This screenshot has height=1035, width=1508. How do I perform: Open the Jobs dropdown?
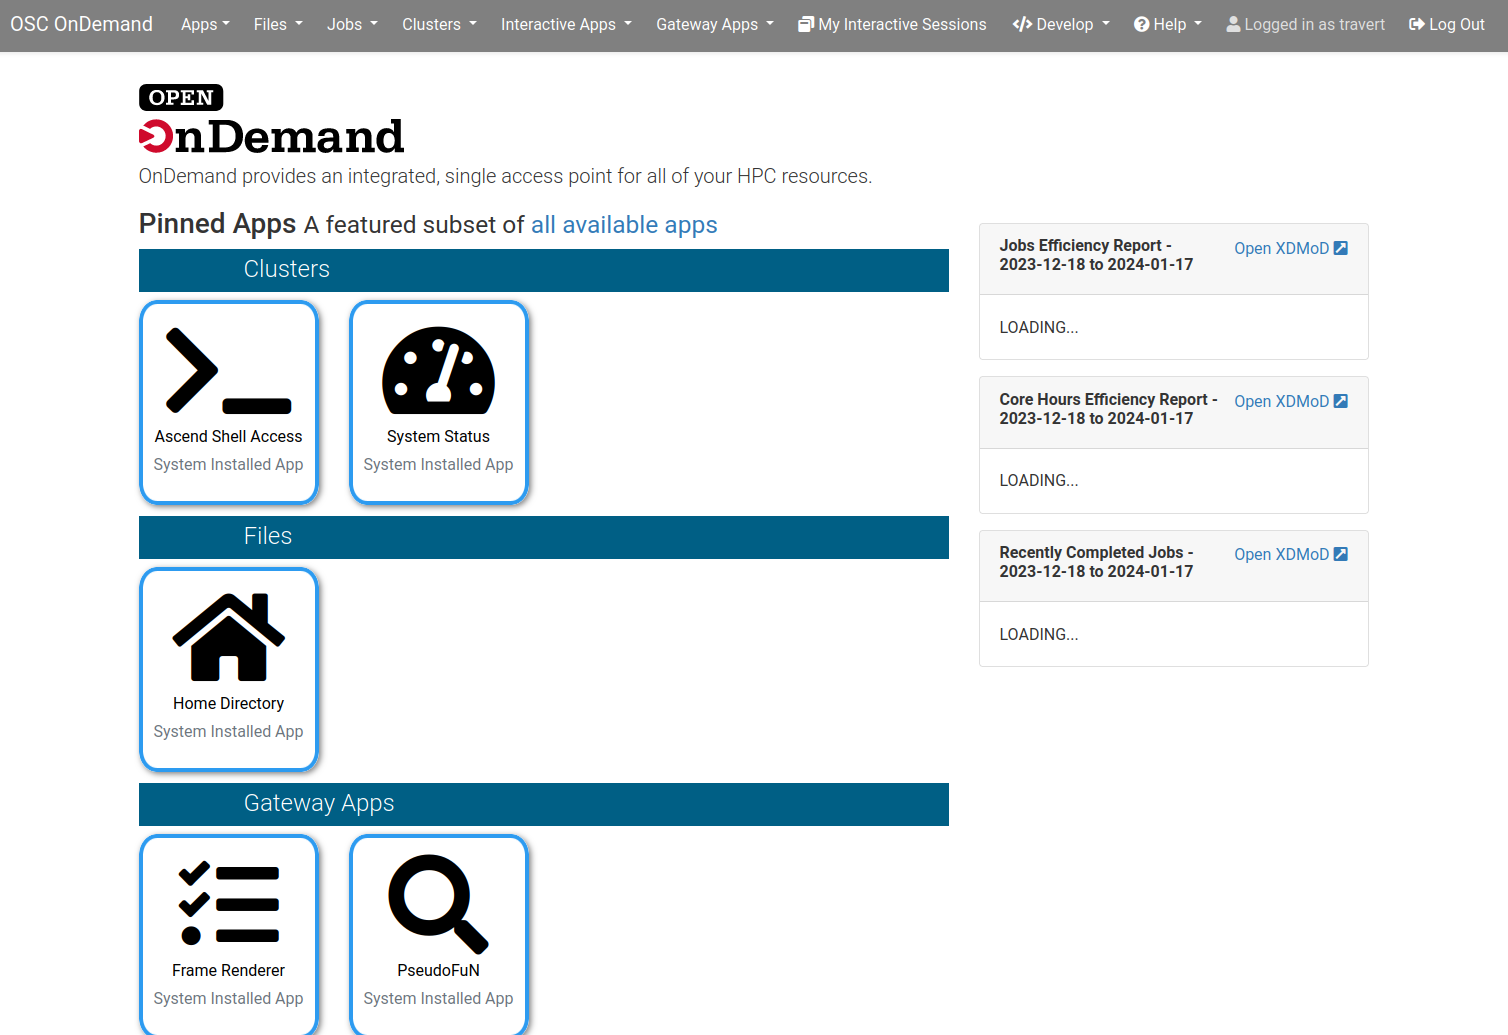tap(352, 24)
